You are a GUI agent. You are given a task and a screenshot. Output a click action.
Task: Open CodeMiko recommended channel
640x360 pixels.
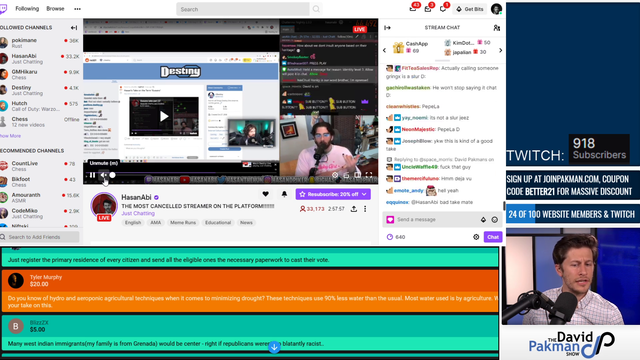pyautogui.click(x=40, y=213)
